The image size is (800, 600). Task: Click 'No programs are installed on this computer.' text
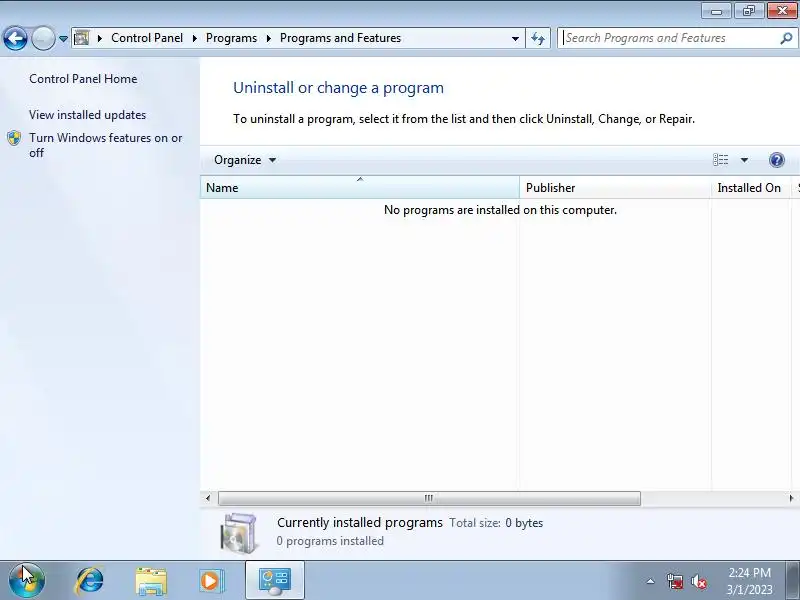tap(500, 210)
